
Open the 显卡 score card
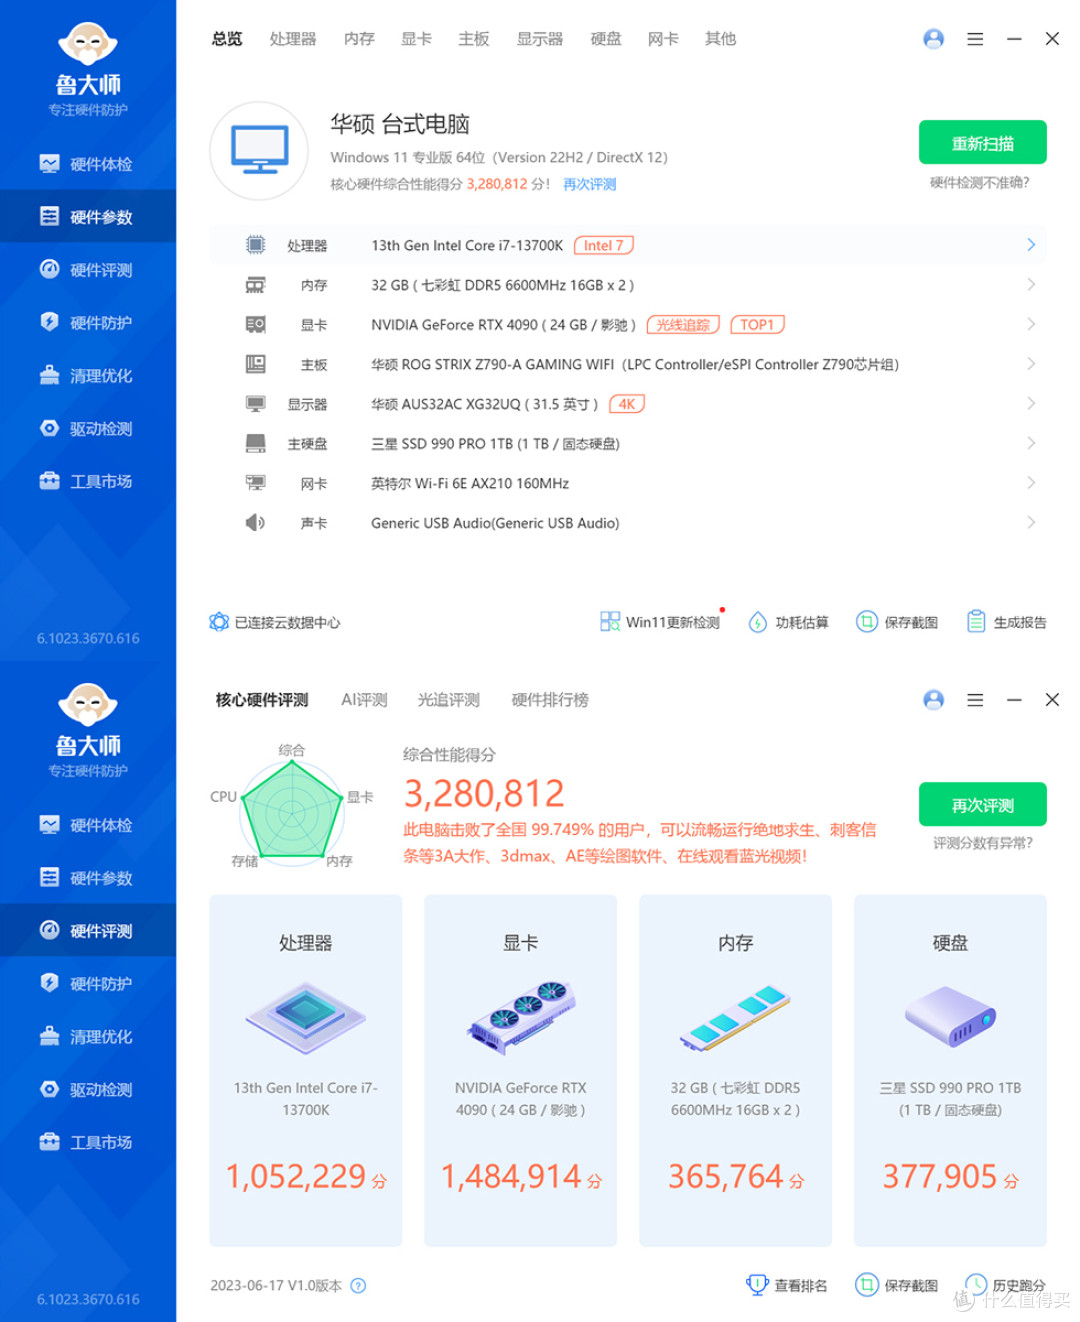tap(521, 1071)
